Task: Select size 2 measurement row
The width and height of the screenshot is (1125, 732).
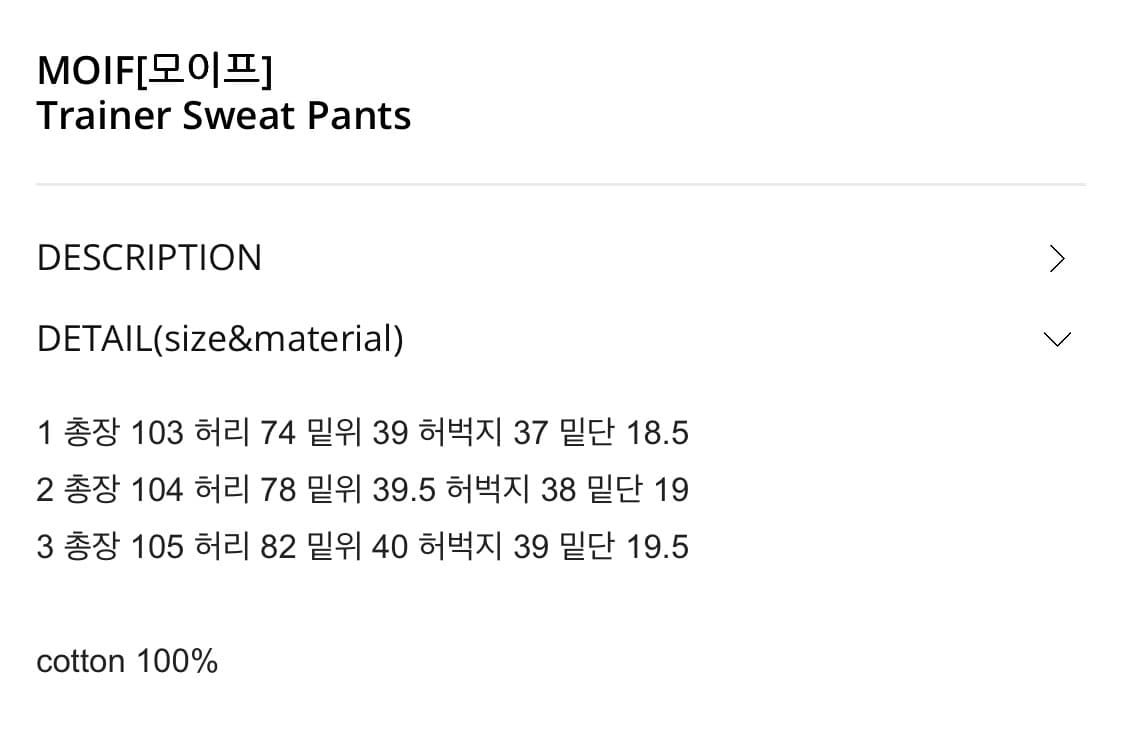Action: click(x=362, y=489)
